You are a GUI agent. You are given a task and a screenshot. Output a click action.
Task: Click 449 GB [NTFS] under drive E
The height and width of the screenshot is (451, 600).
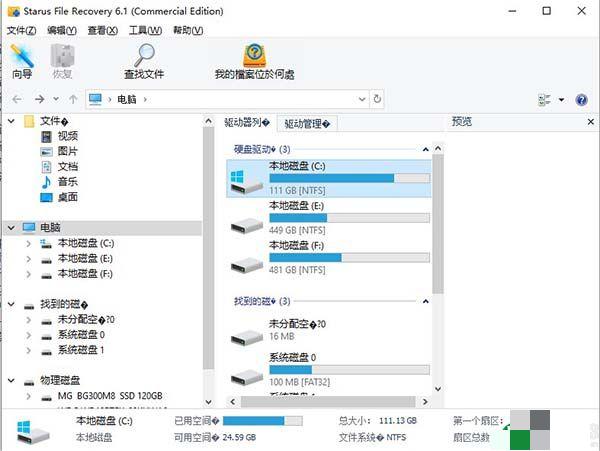pyautogui.click(x=297, y=230)
